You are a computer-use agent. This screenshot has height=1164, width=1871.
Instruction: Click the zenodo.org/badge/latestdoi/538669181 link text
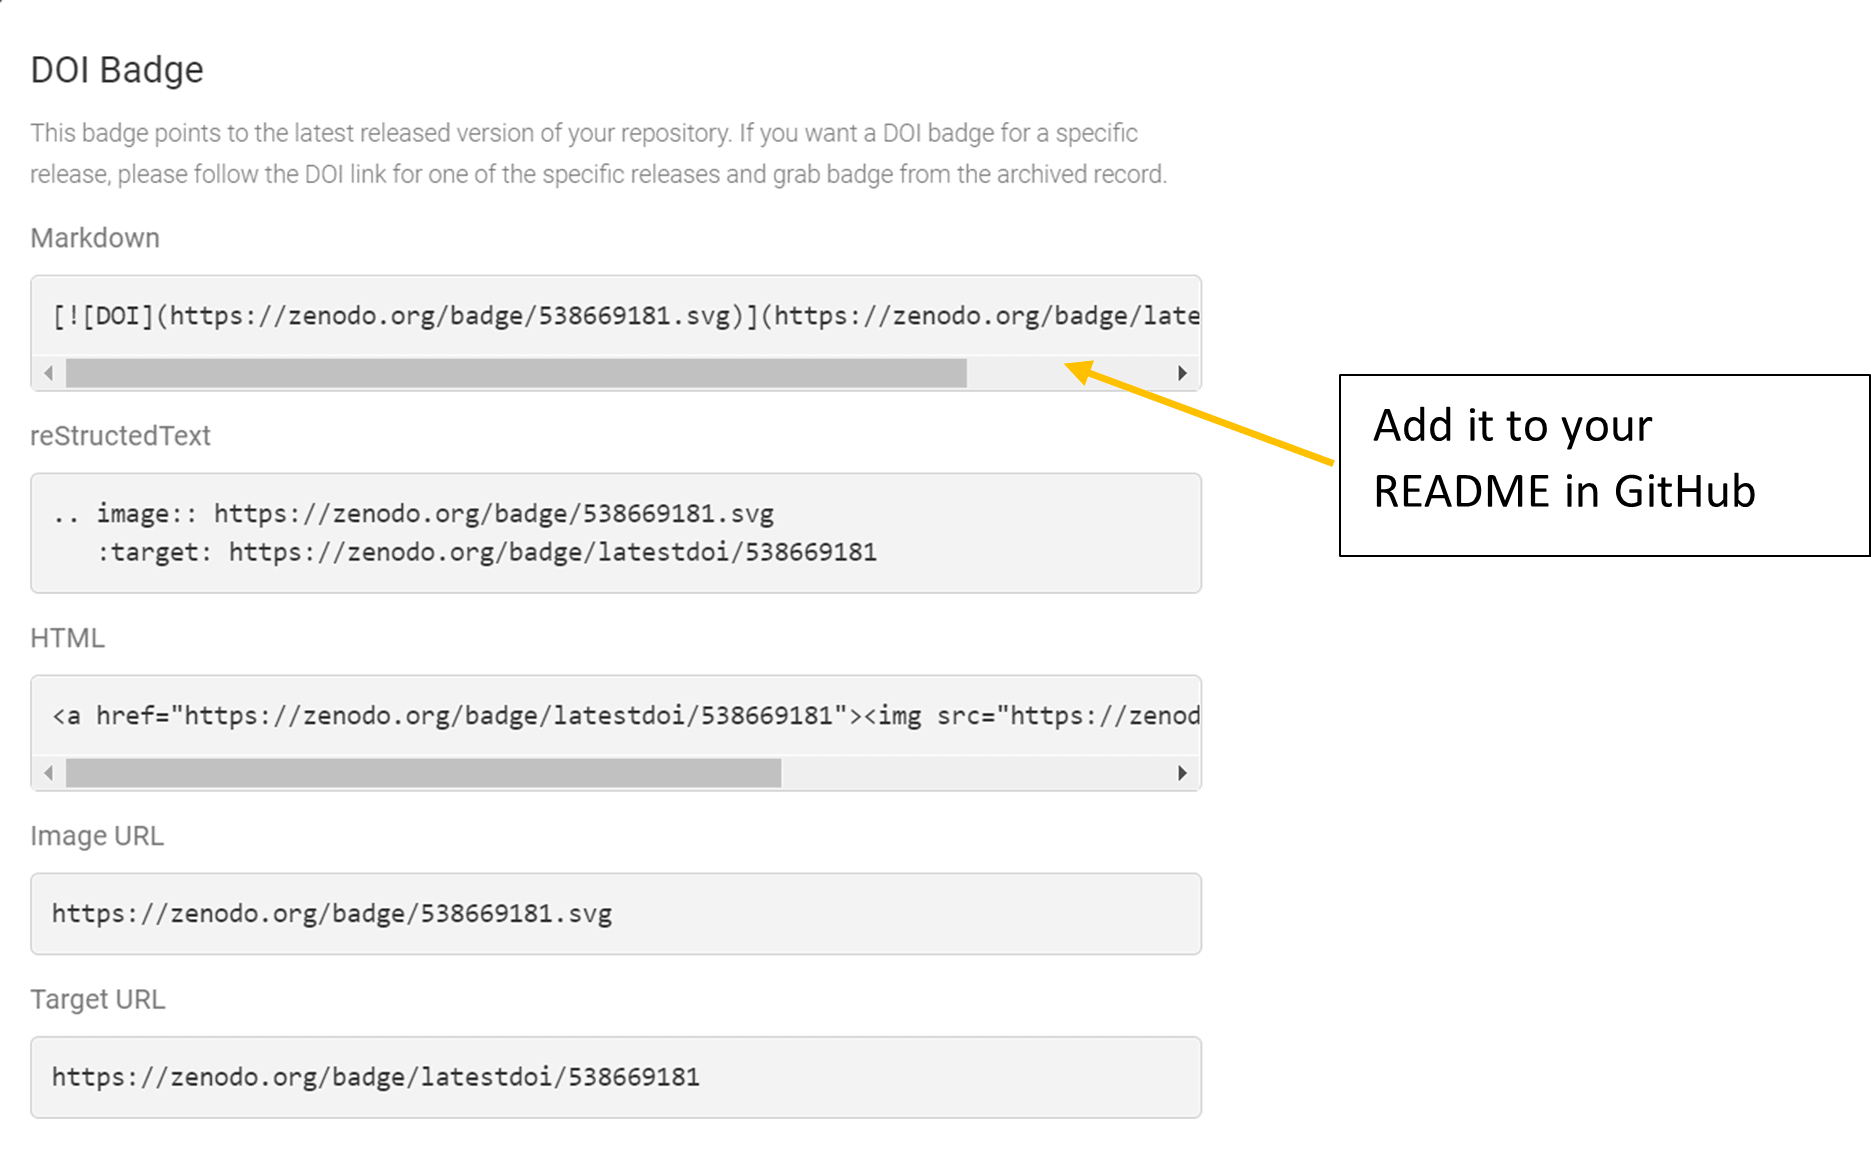[x=375, y=1077]
